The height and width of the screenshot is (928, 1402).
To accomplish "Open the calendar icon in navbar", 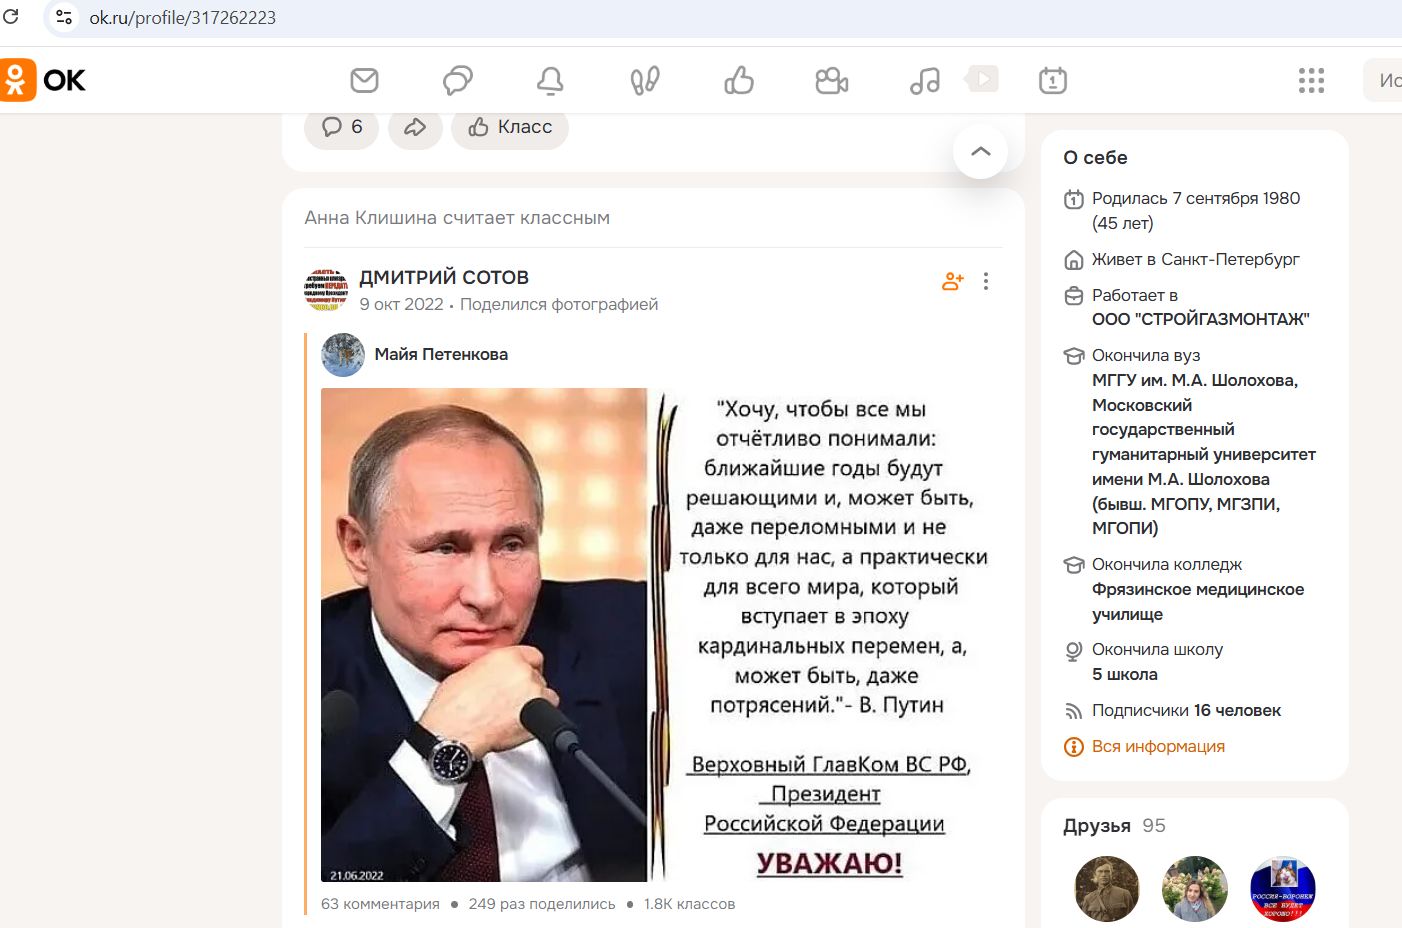I will (x=1053, y=80).
